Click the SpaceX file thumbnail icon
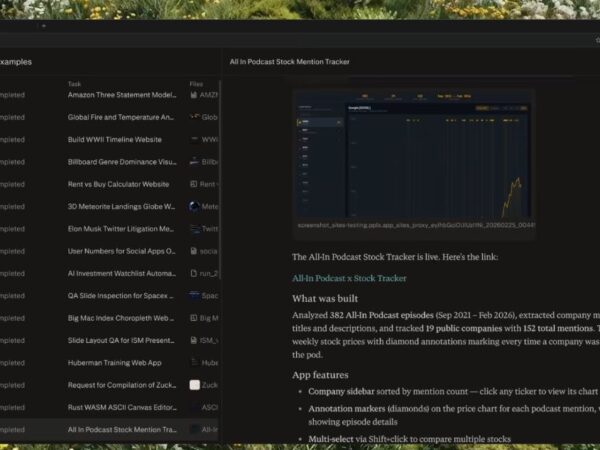This screenshot has width=600, height=450. click(194, 295)
